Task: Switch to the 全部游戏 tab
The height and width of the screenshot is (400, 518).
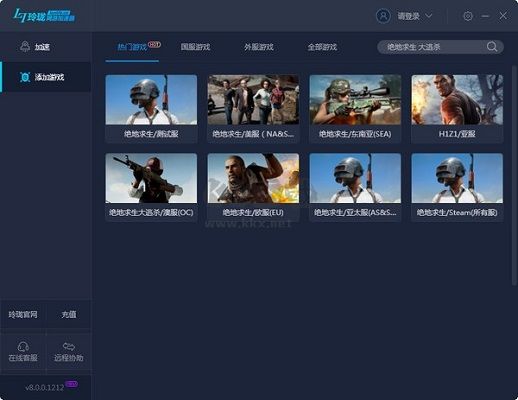Action: [322, 47]
